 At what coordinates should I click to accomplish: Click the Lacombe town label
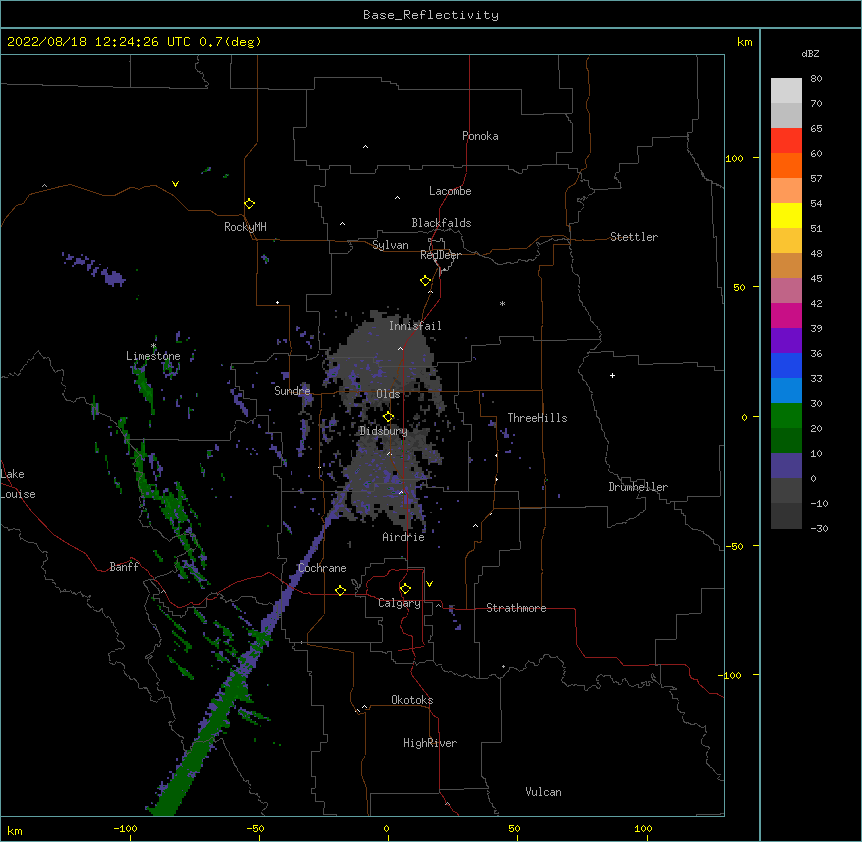(x=450, y=191)
